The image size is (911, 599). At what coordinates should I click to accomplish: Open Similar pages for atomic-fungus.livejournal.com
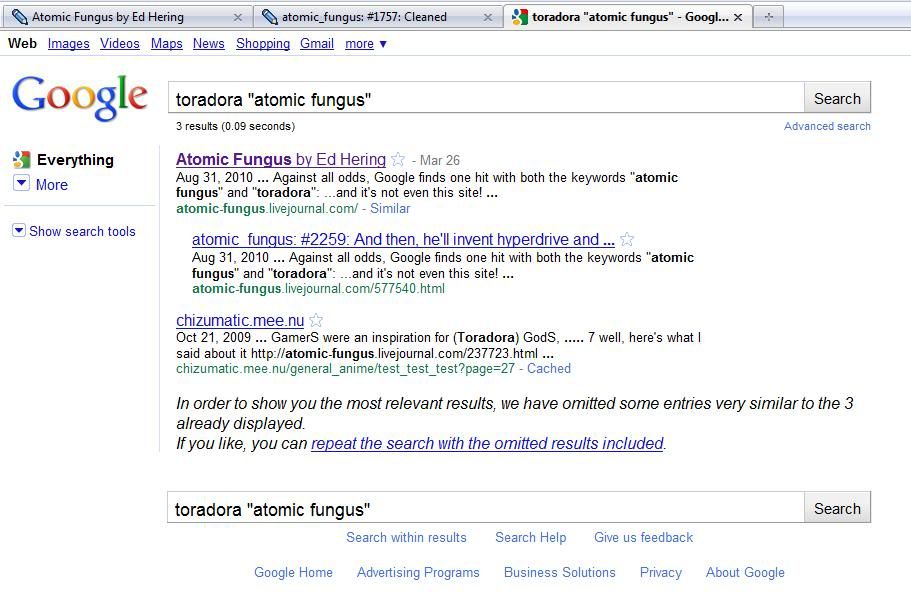(390, 209)
